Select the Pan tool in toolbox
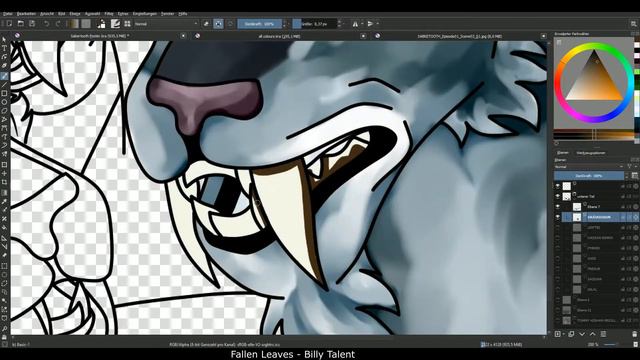640x360 pixels. pyautogui.click(x=4, y=337)
